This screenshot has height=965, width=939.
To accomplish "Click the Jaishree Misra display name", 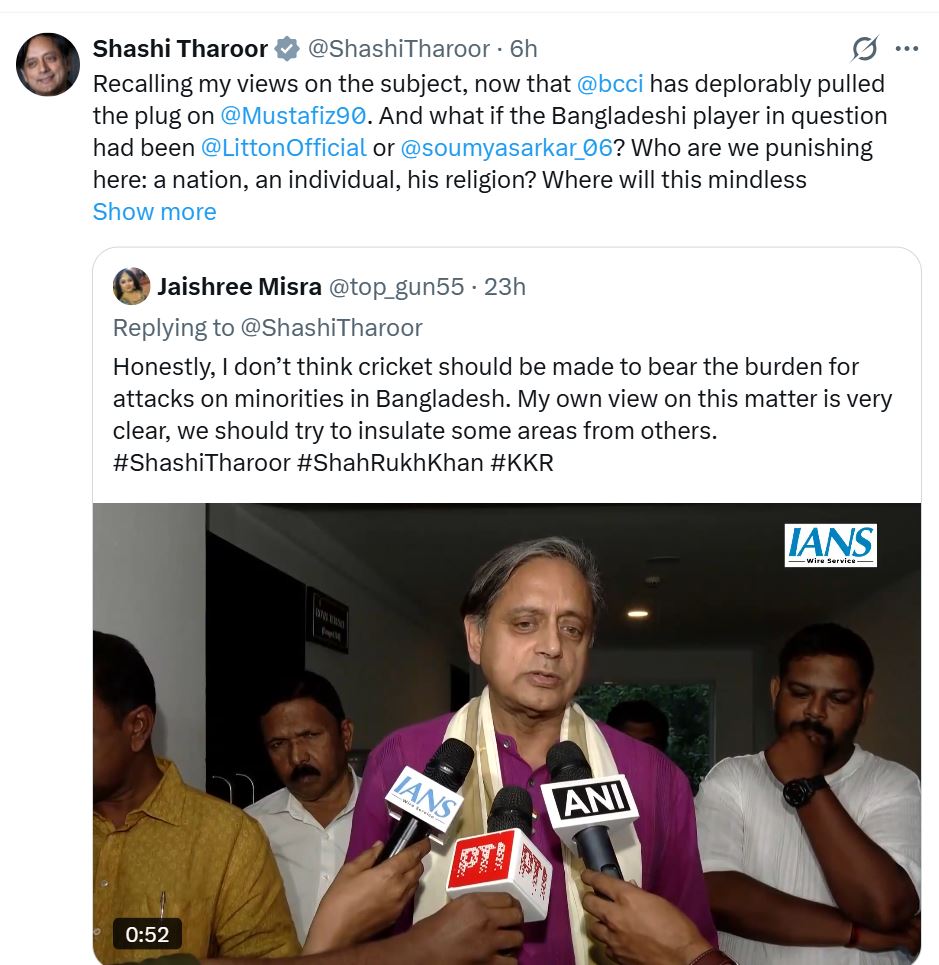I will [239, 287].
